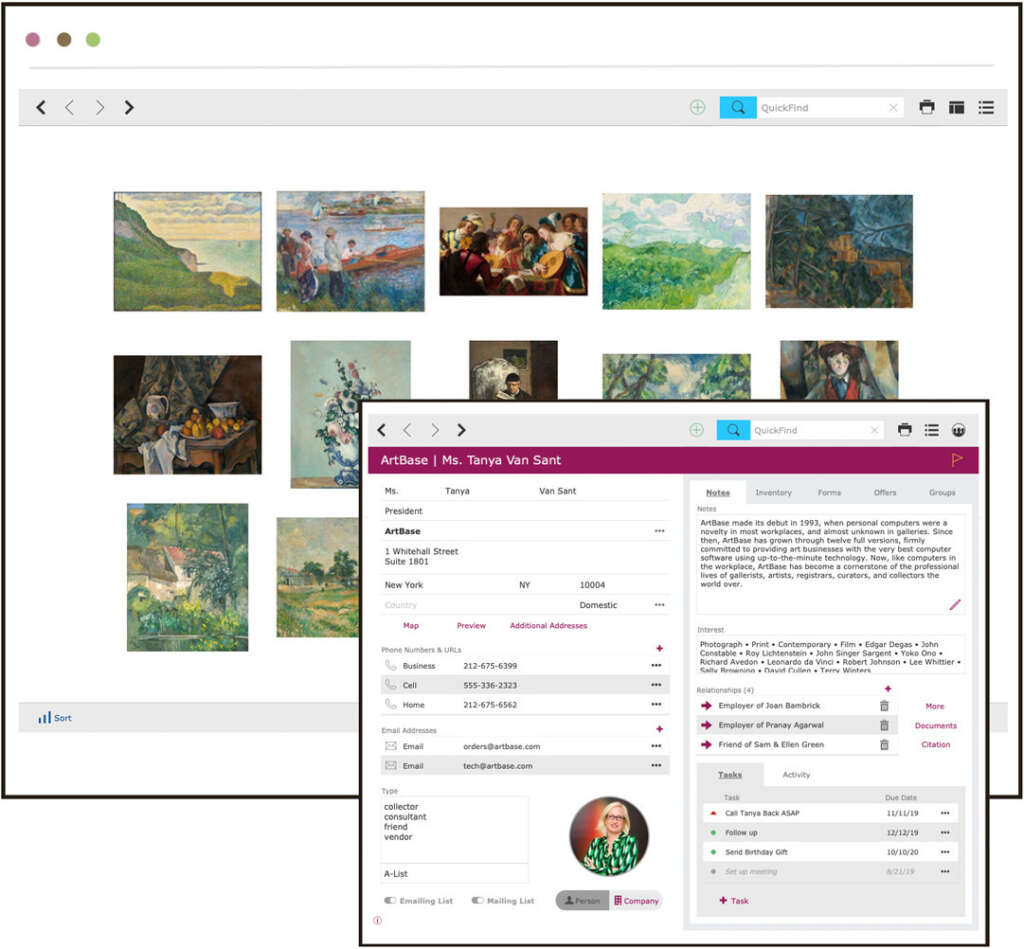Delete the Employer of Joan Bambrick relationship

coord(884,706)
